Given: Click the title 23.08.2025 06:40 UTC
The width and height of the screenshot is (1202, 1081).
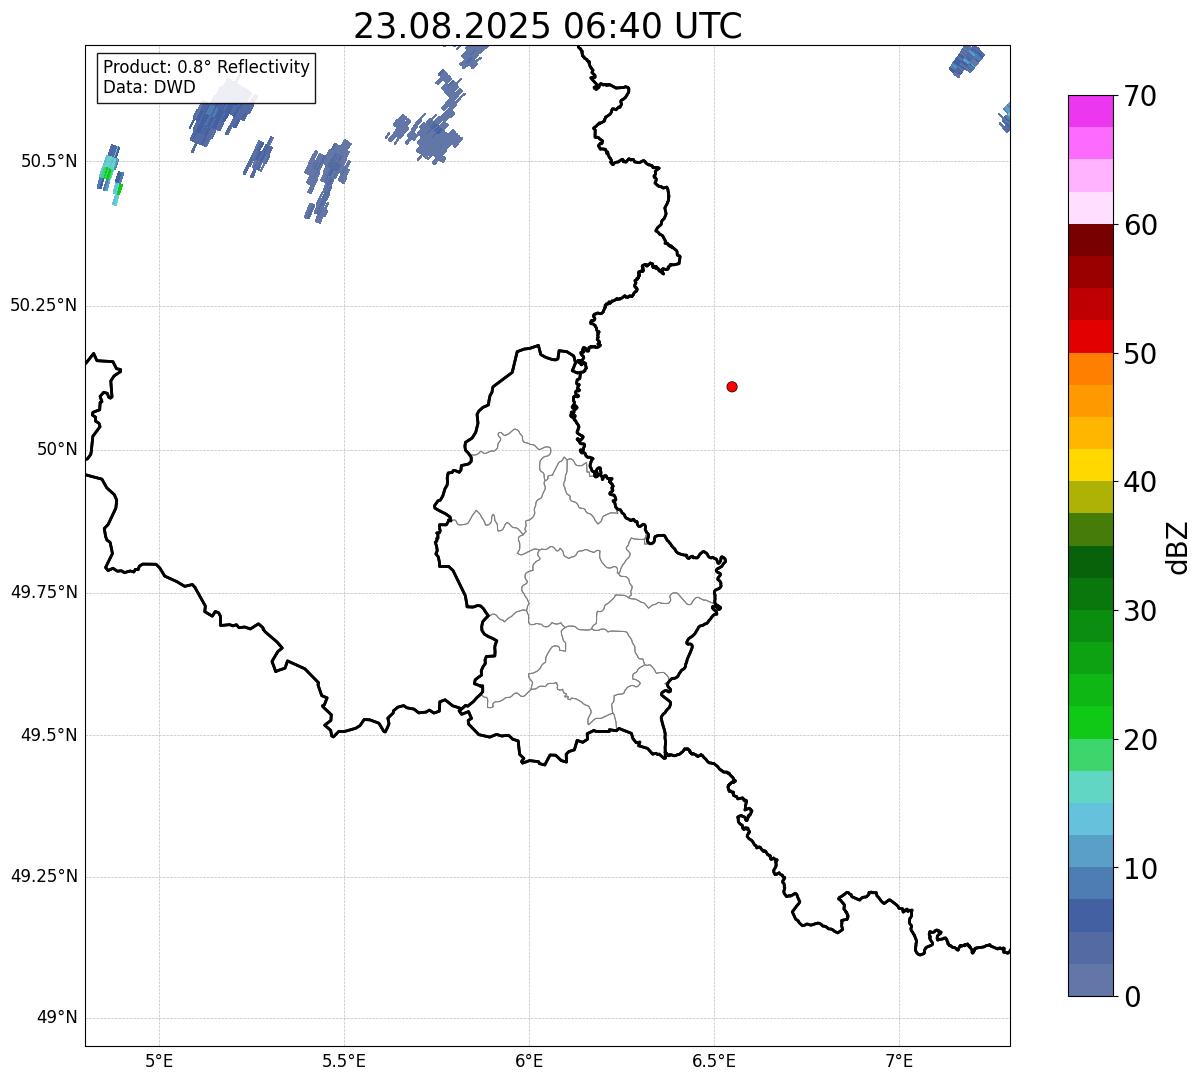Looking at the screenshot, I should coord(548,26).
